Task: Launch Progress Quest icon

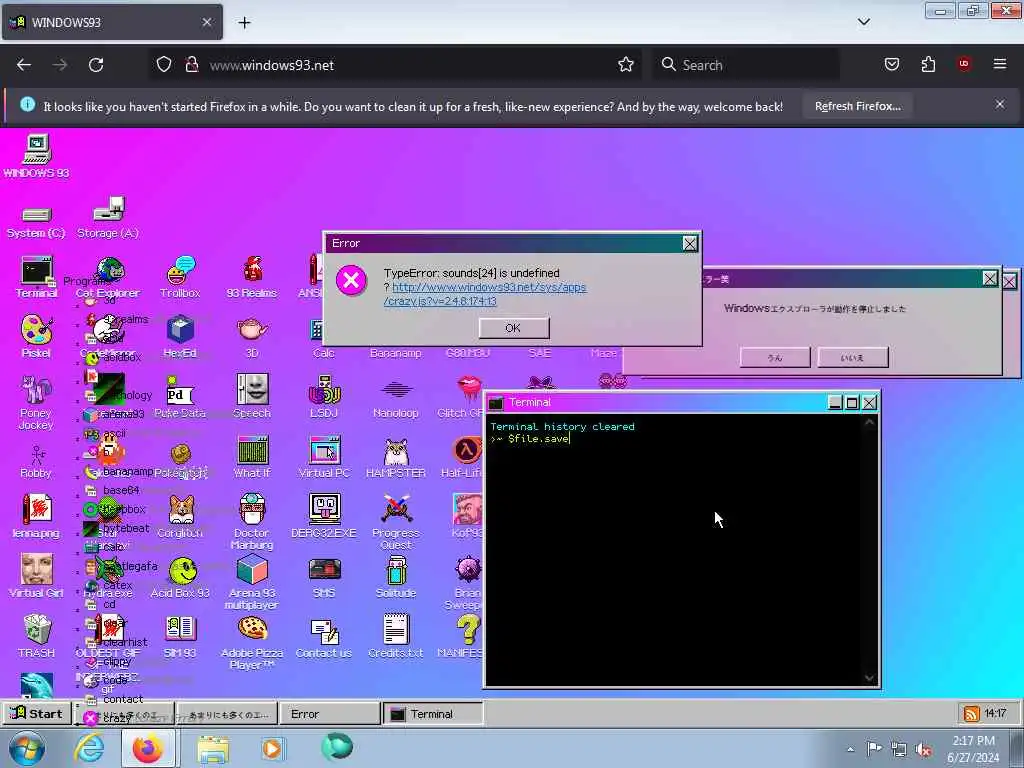Action: tap(396, 522)
